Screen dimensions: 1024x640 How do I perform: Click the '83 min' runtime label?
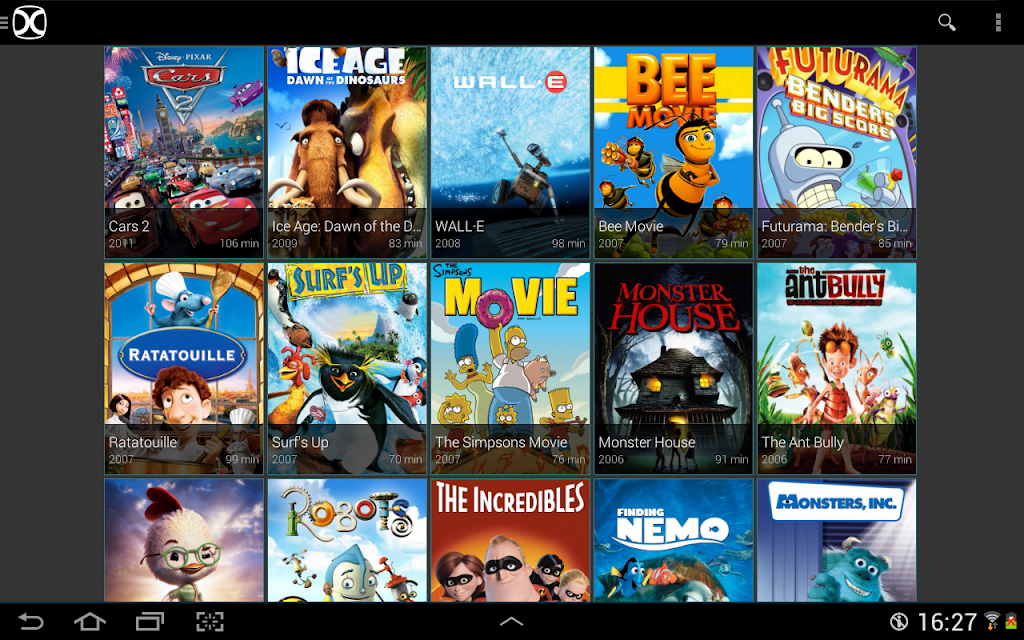[x=405, y=244]
